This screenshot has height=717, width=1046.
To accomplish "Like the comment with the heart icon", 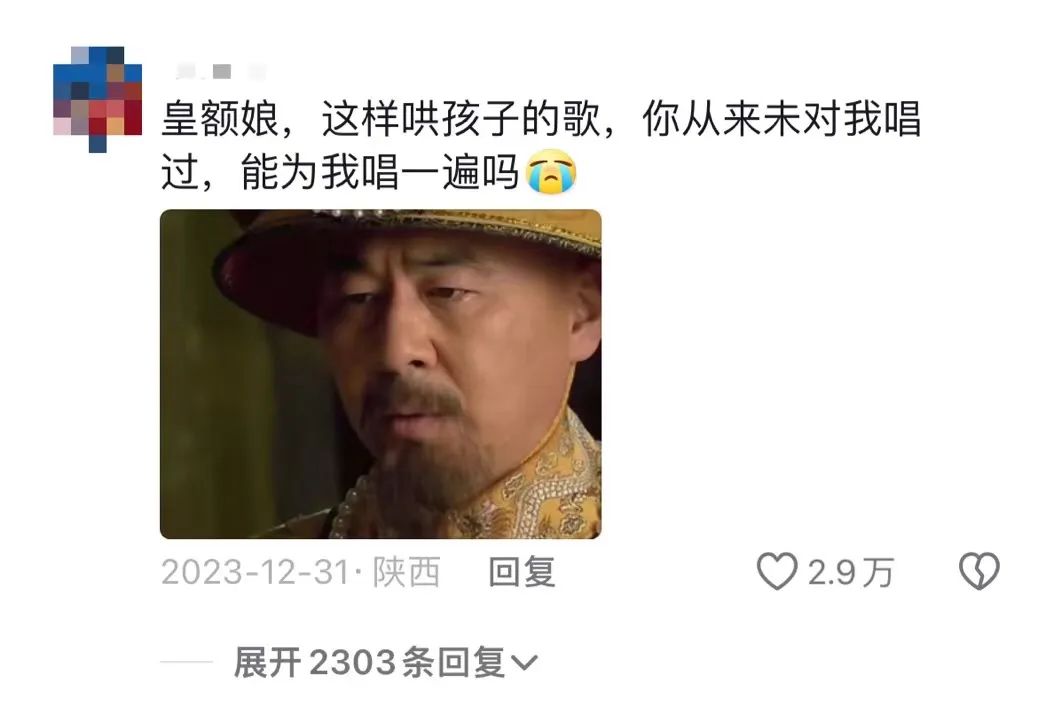I will tap(776, 572).
